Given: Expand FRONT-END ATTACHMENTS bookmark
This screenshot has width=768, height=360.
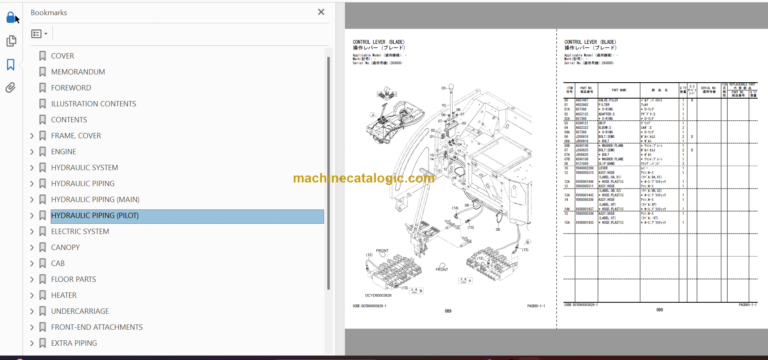Looking at the screenshot, I should coord(32,327).
